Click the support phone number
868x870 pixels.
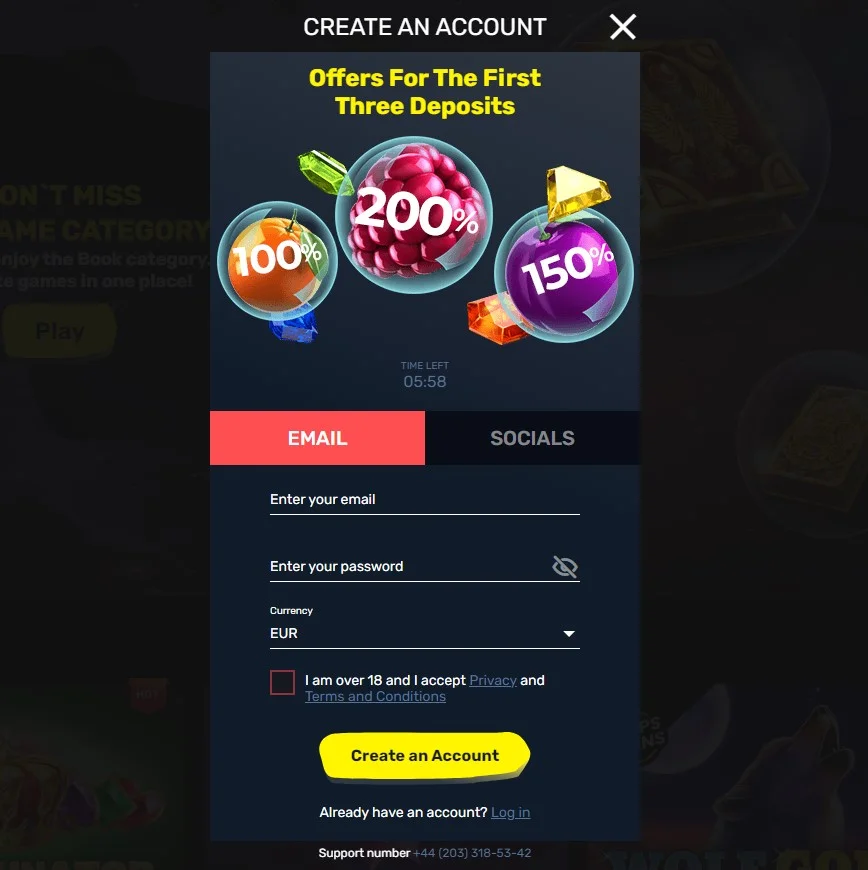[x=472, y=853]
